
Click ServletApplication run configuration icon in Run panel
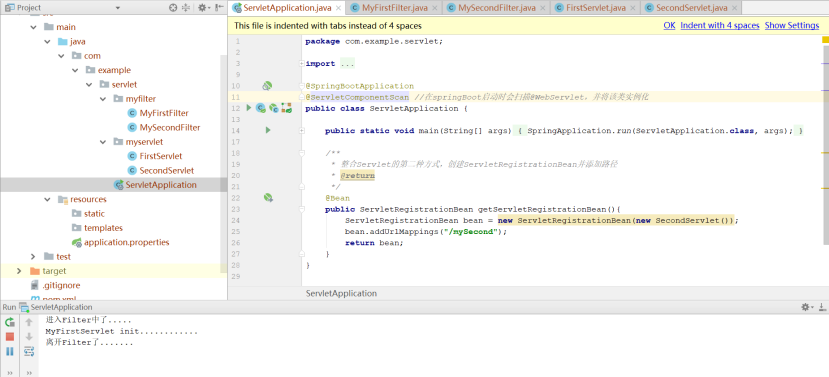point(24,307)
